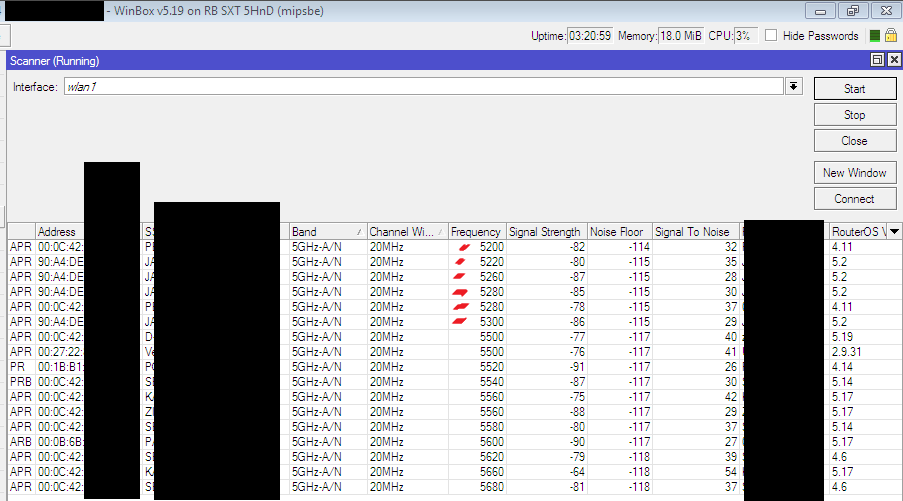The height and width of the screenshot is (501, 903).
Task: Minimize the WinBox window
Action: 821,11
